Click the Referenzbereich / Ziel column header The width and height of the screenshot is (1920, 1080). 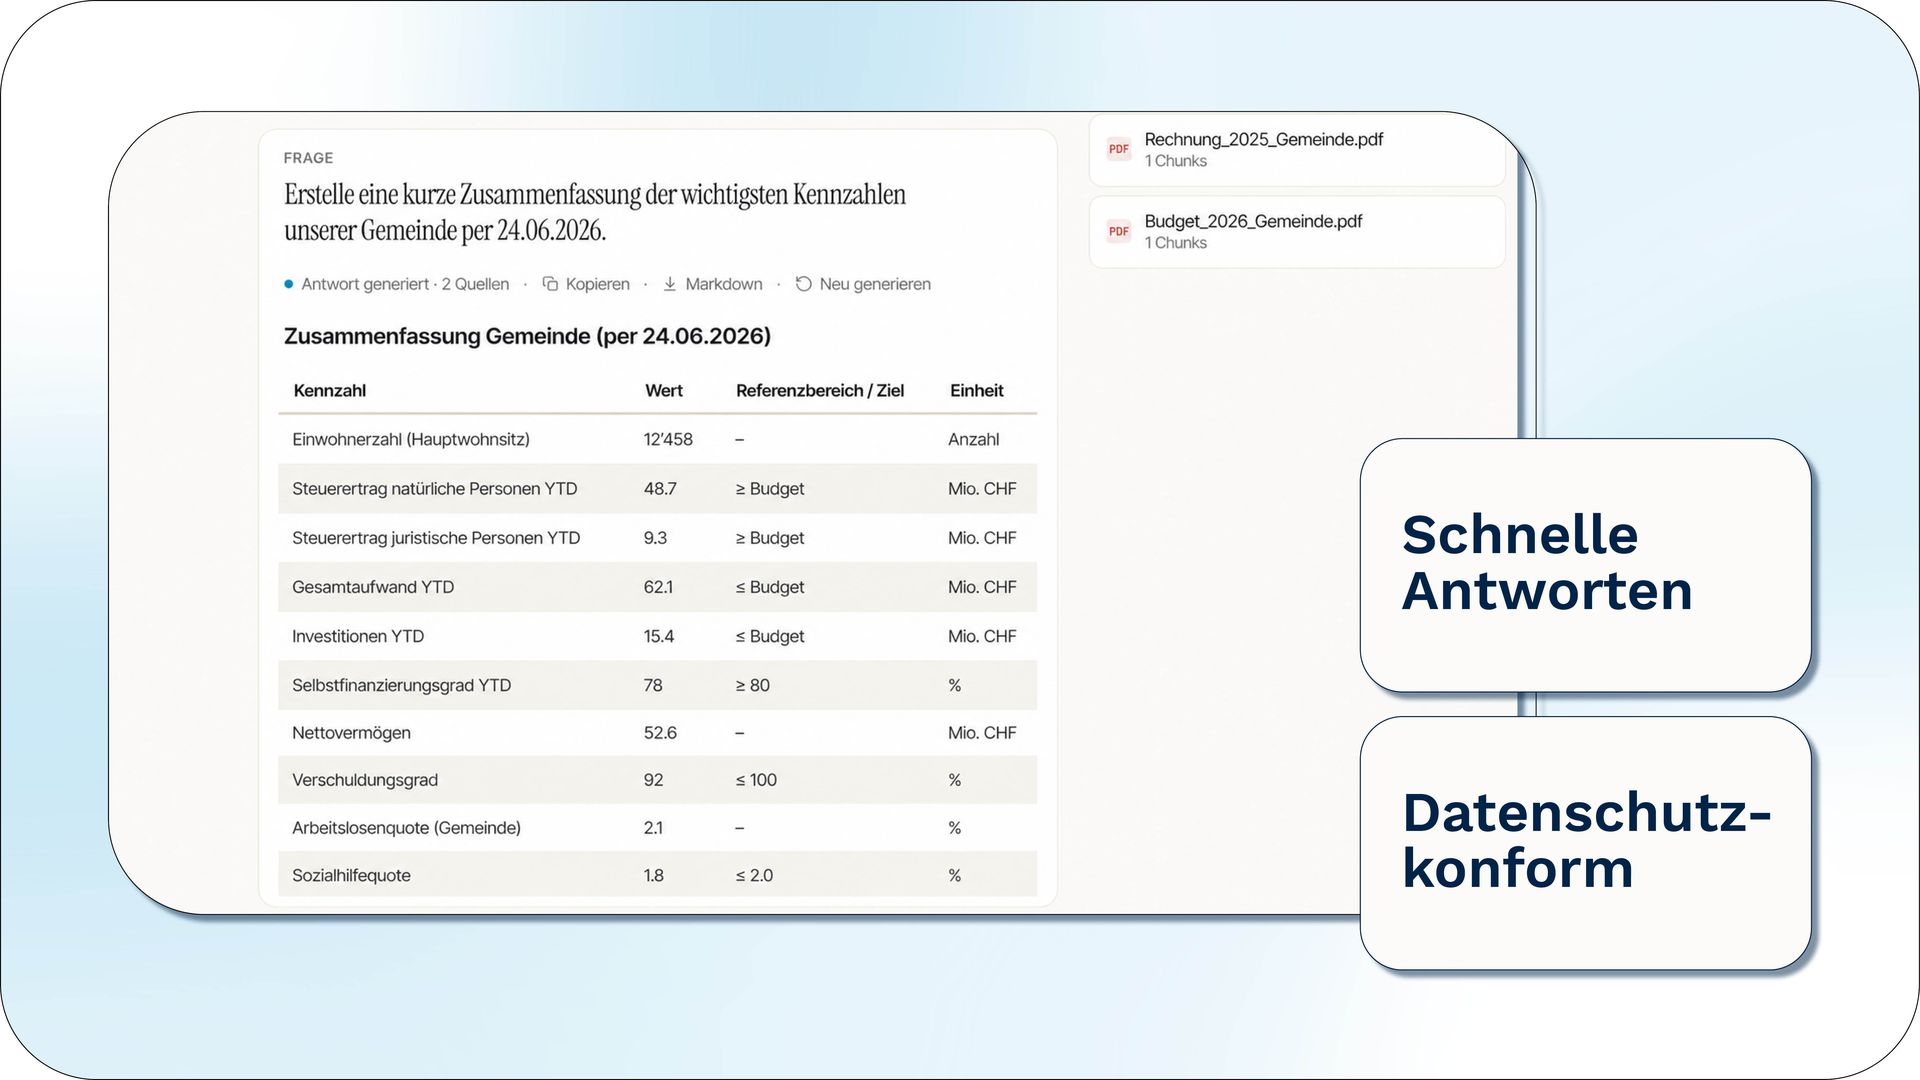point(820,391)
